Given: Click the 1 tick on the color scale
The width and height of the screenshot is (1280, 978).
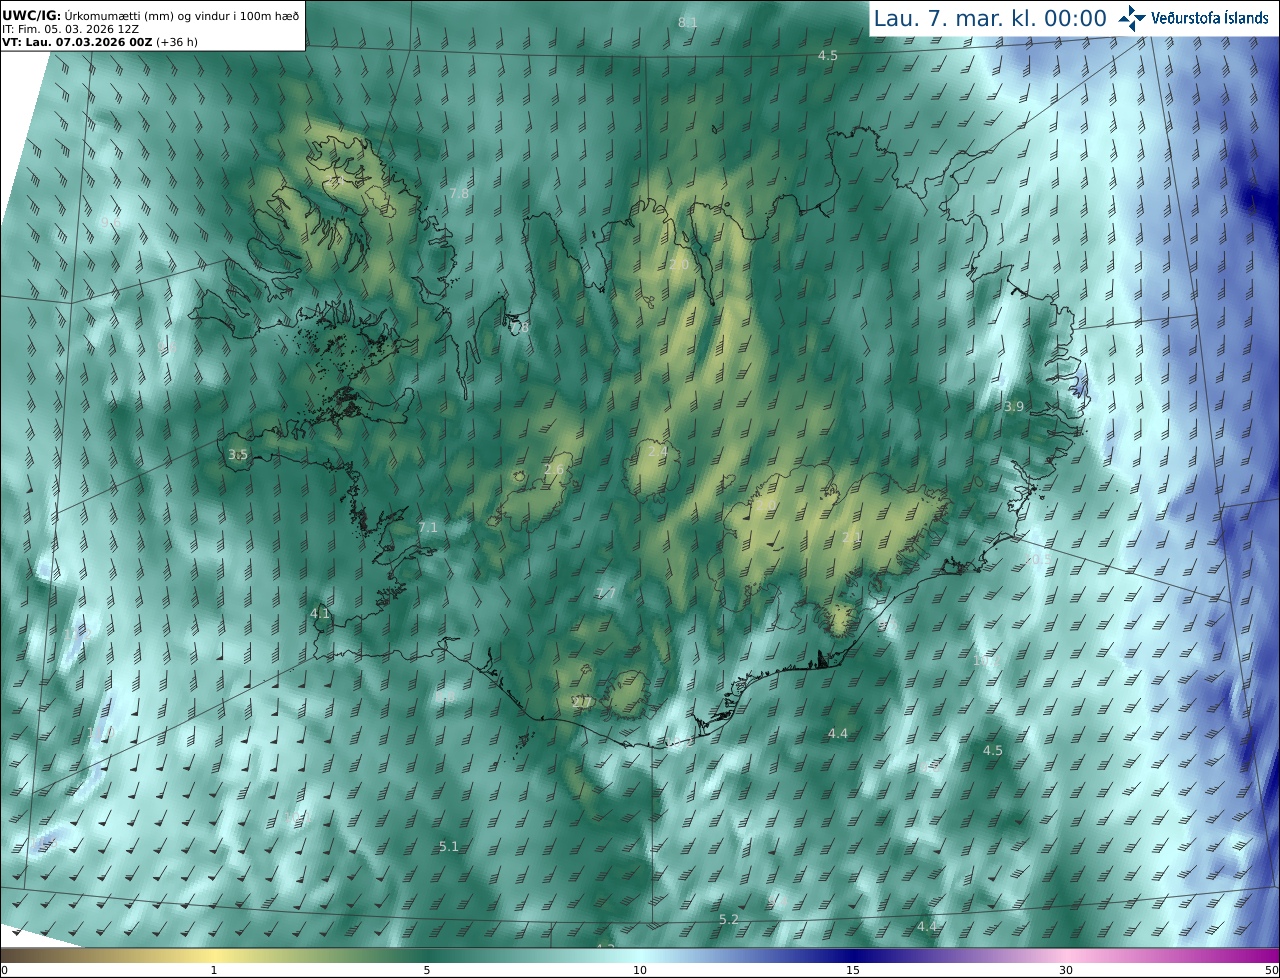Looking at the screenshot, I should pos(214,970).
